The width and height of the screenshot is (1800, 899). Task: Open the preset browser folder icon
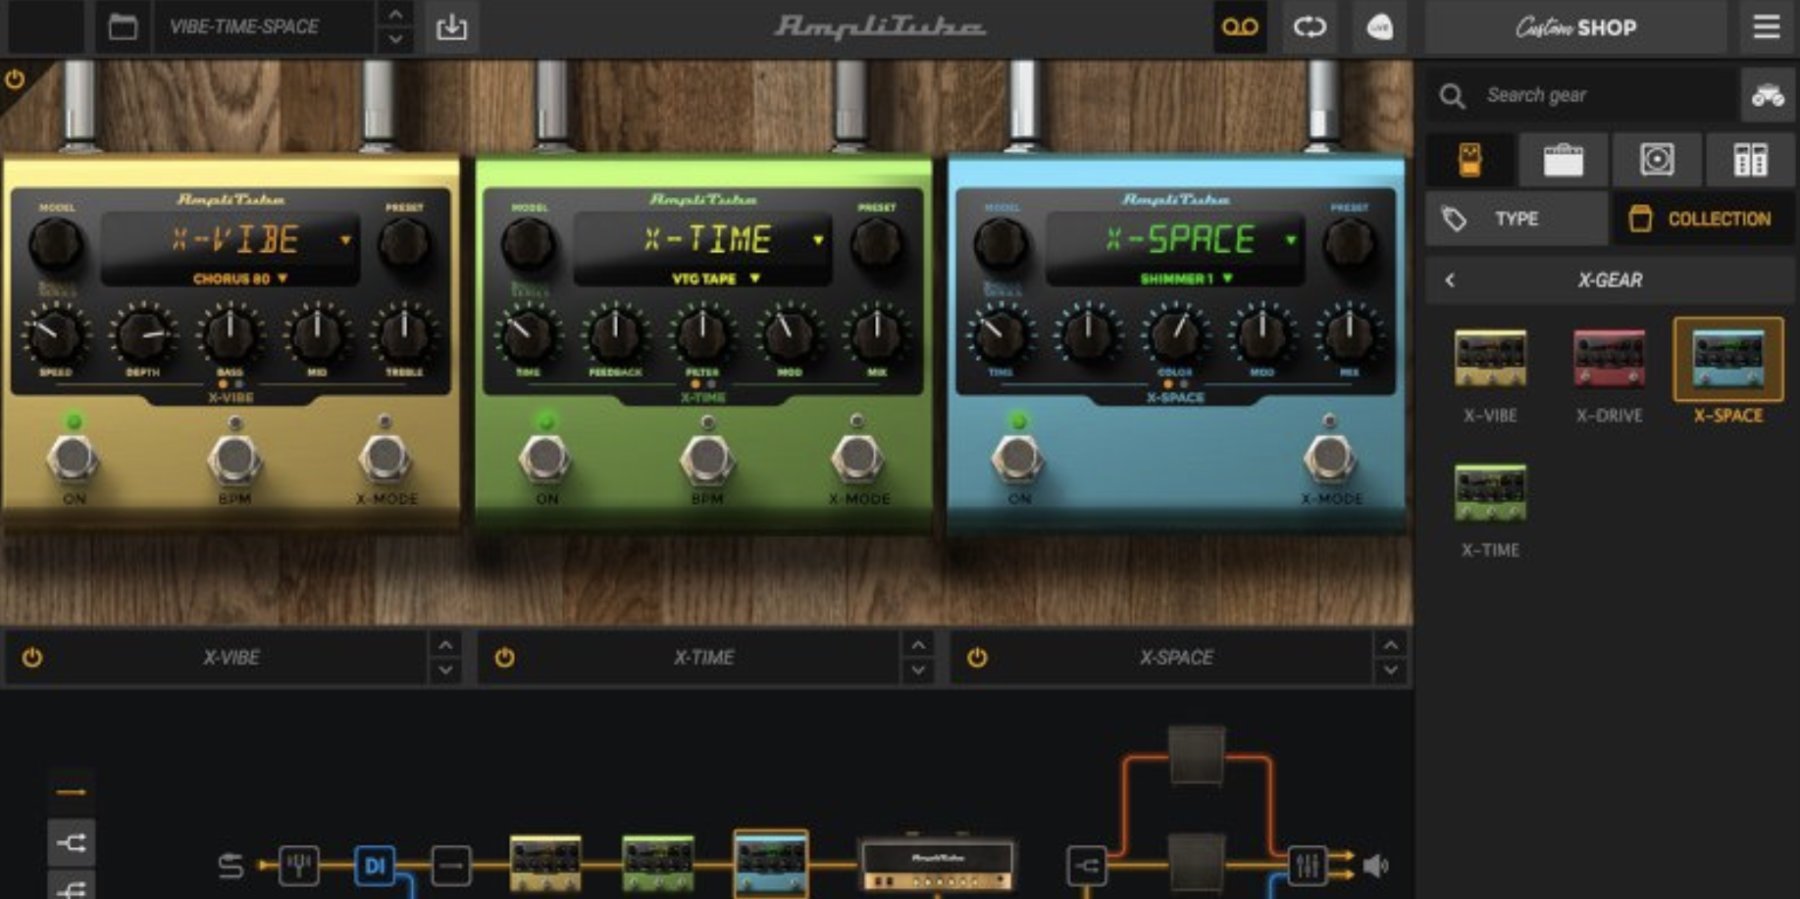click(123, 27)
